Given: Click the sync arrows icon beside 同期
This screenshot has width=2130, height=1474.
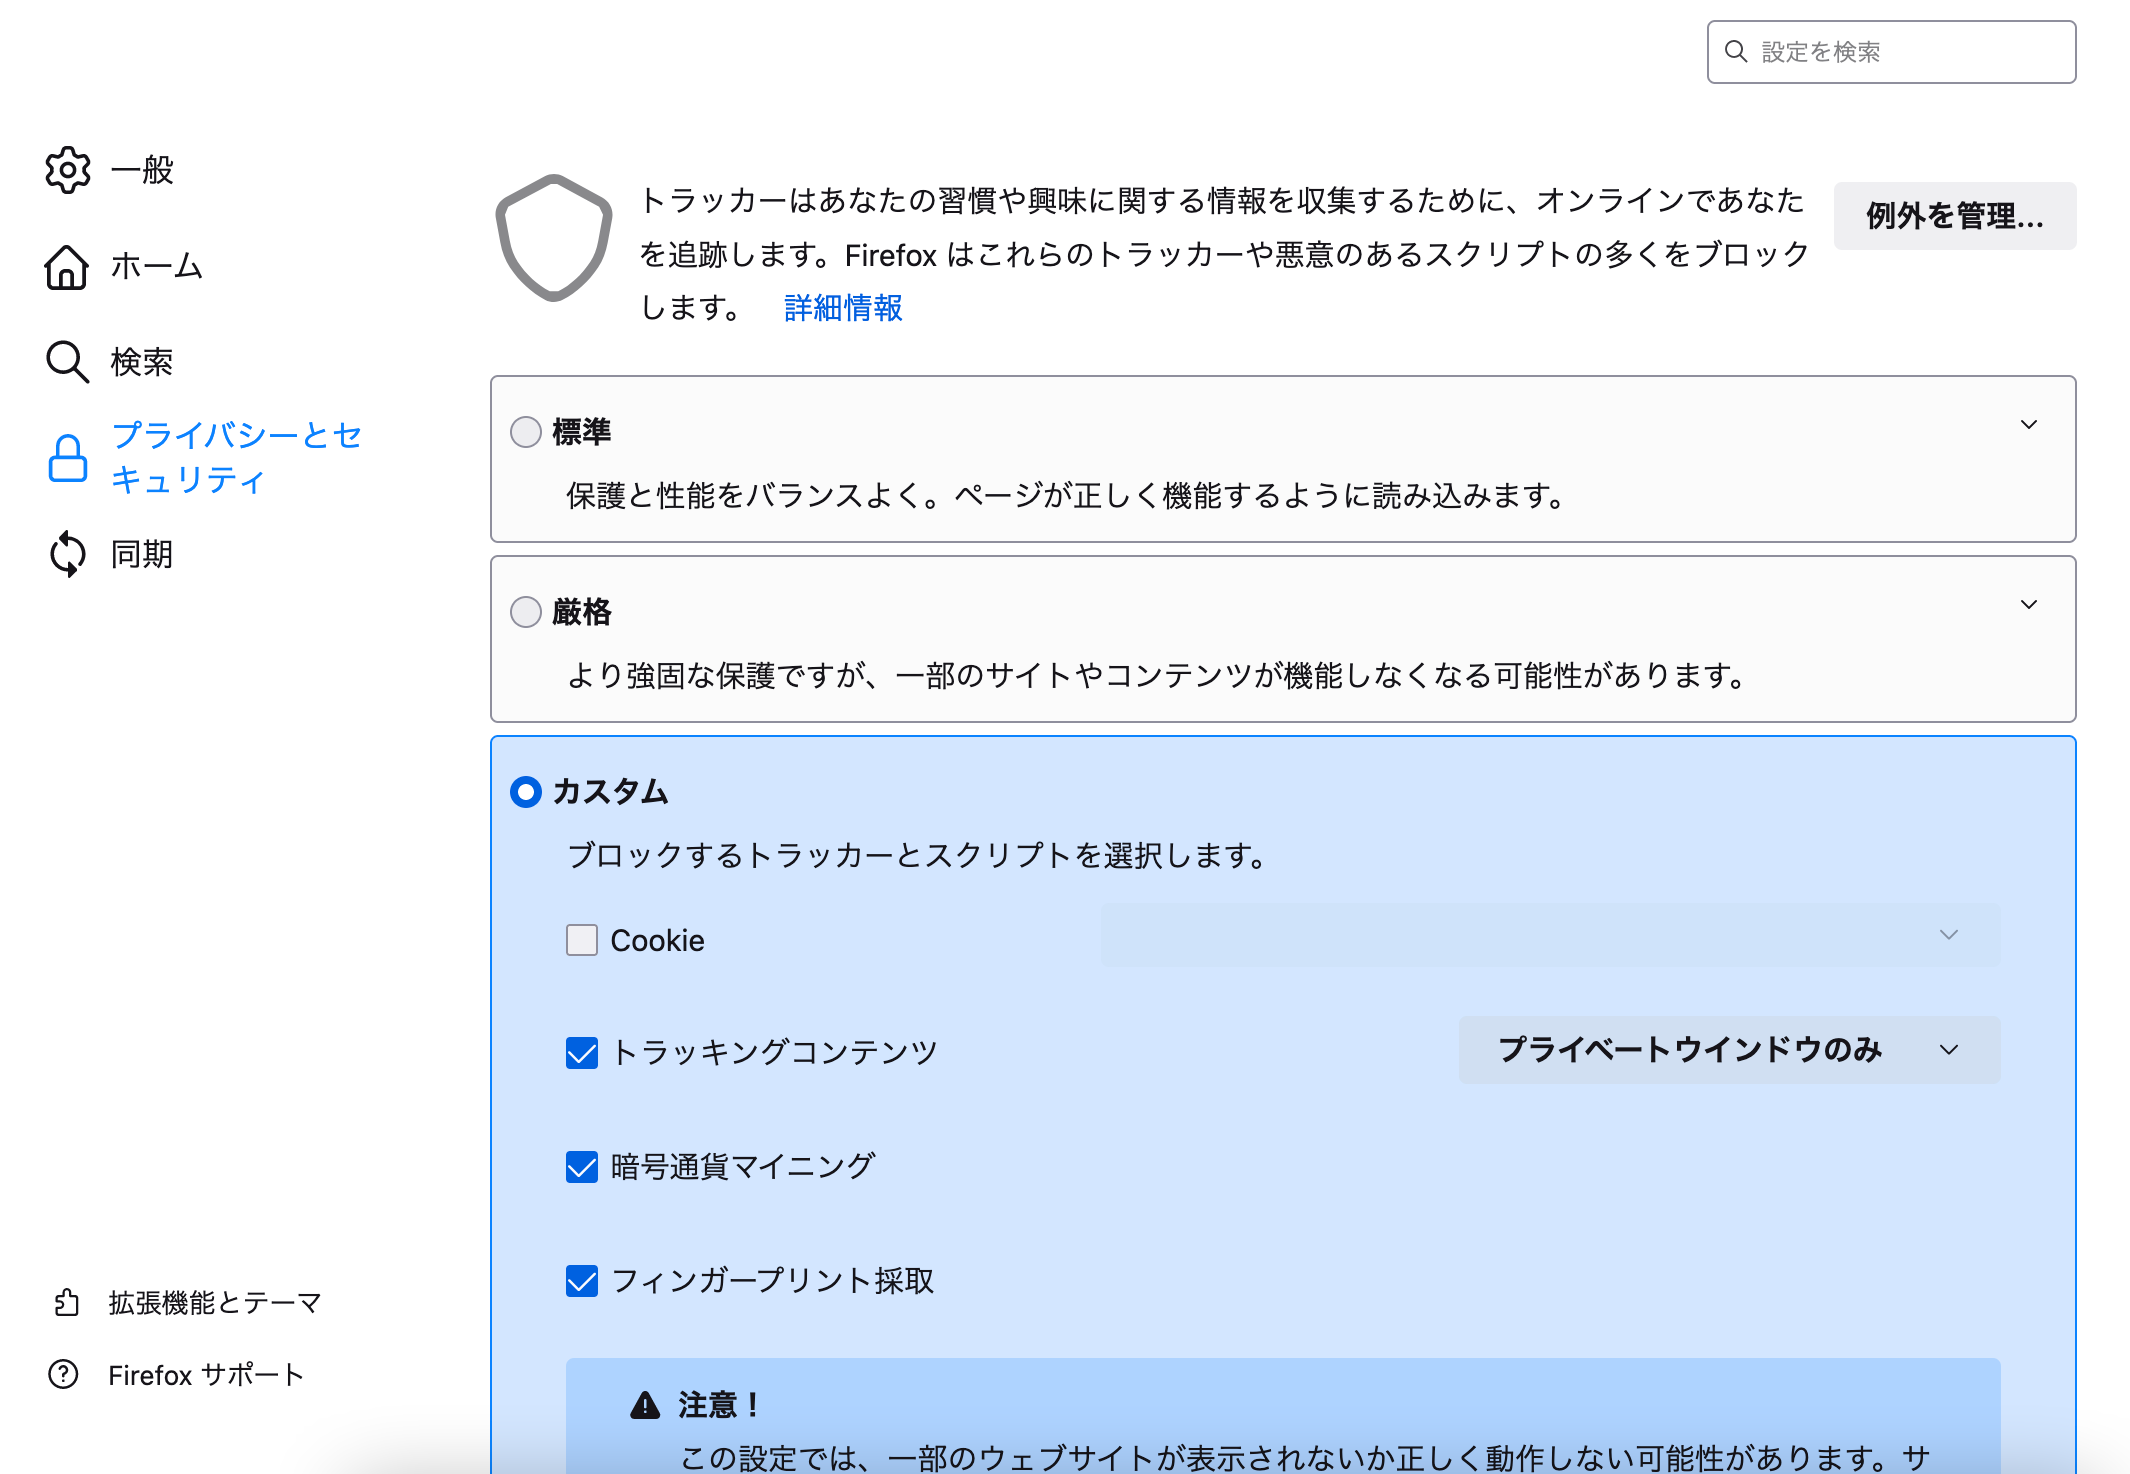Looking at the screenshot, I should (67, 554).
